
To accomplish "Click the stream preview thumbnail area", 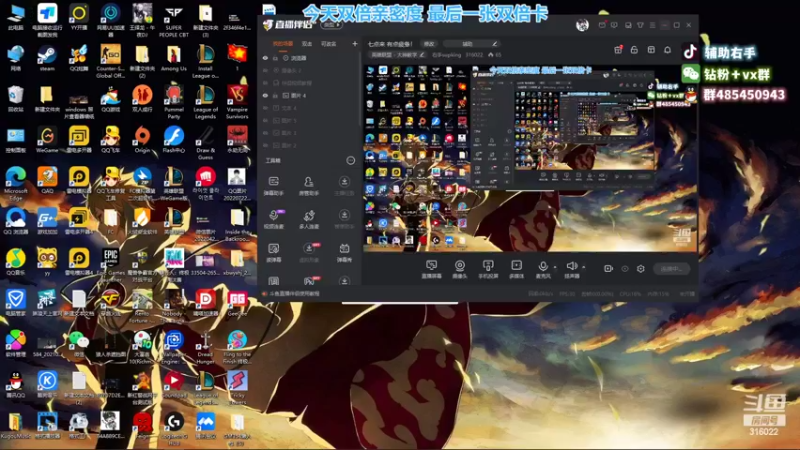I will [530, 158].
